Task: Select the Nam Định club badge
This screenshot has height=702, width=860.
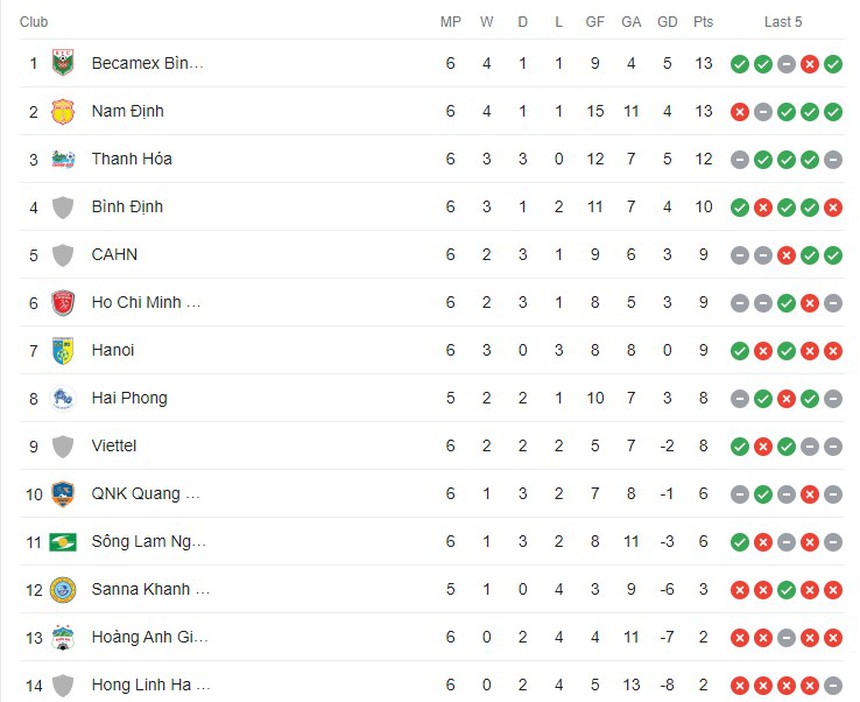Action: [65, 111]
